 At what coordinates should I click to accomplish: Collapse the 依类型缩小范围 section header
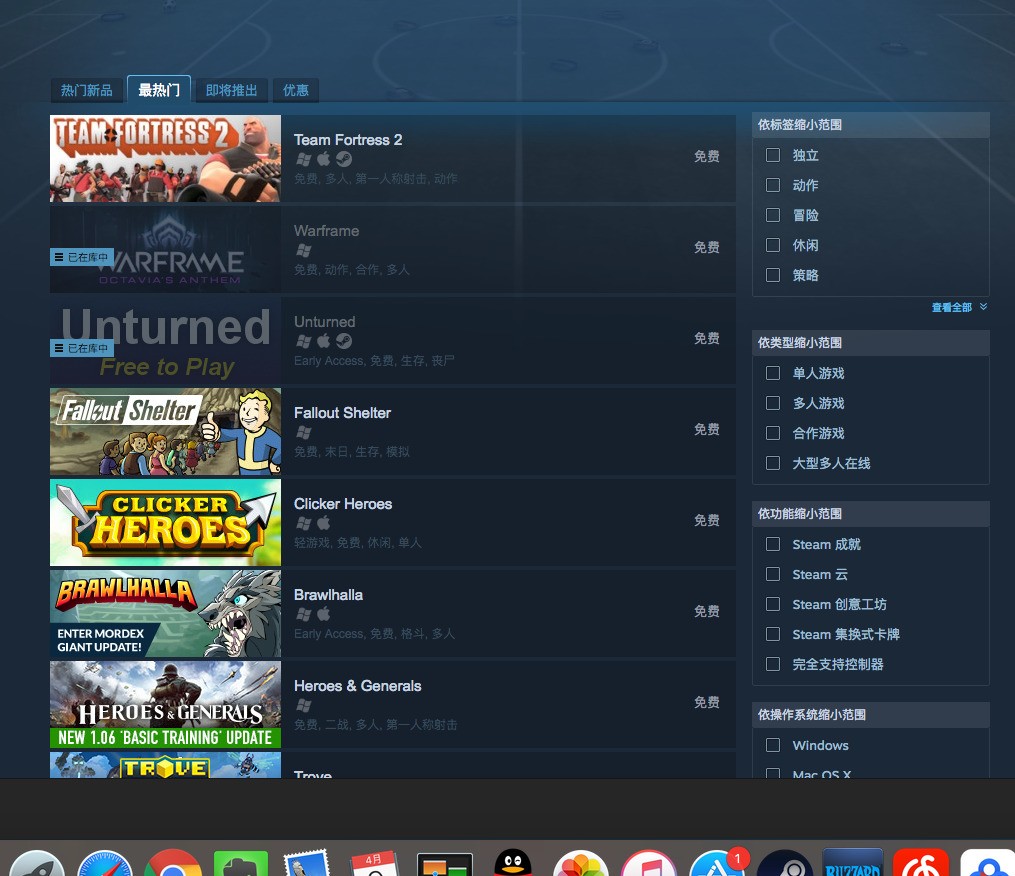[870, 343]
